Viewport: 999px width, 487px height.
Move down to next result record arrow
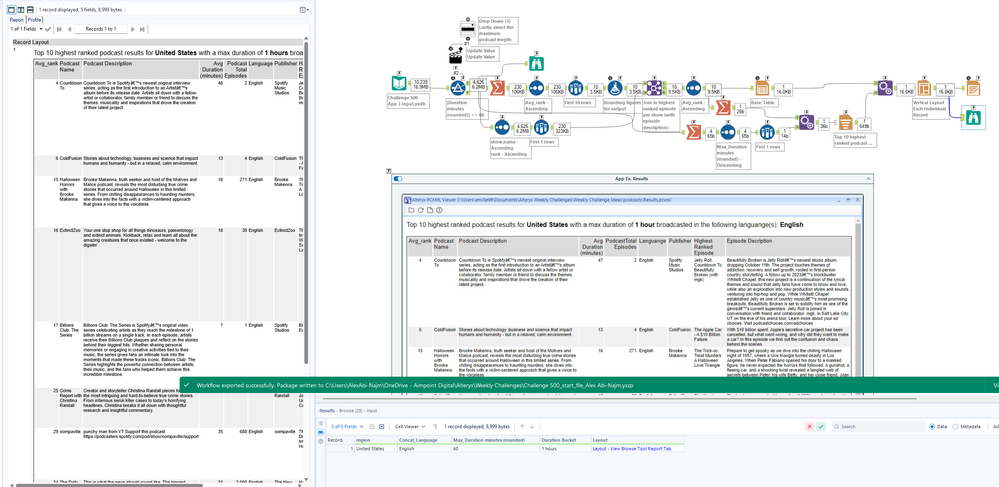(532, 426)
